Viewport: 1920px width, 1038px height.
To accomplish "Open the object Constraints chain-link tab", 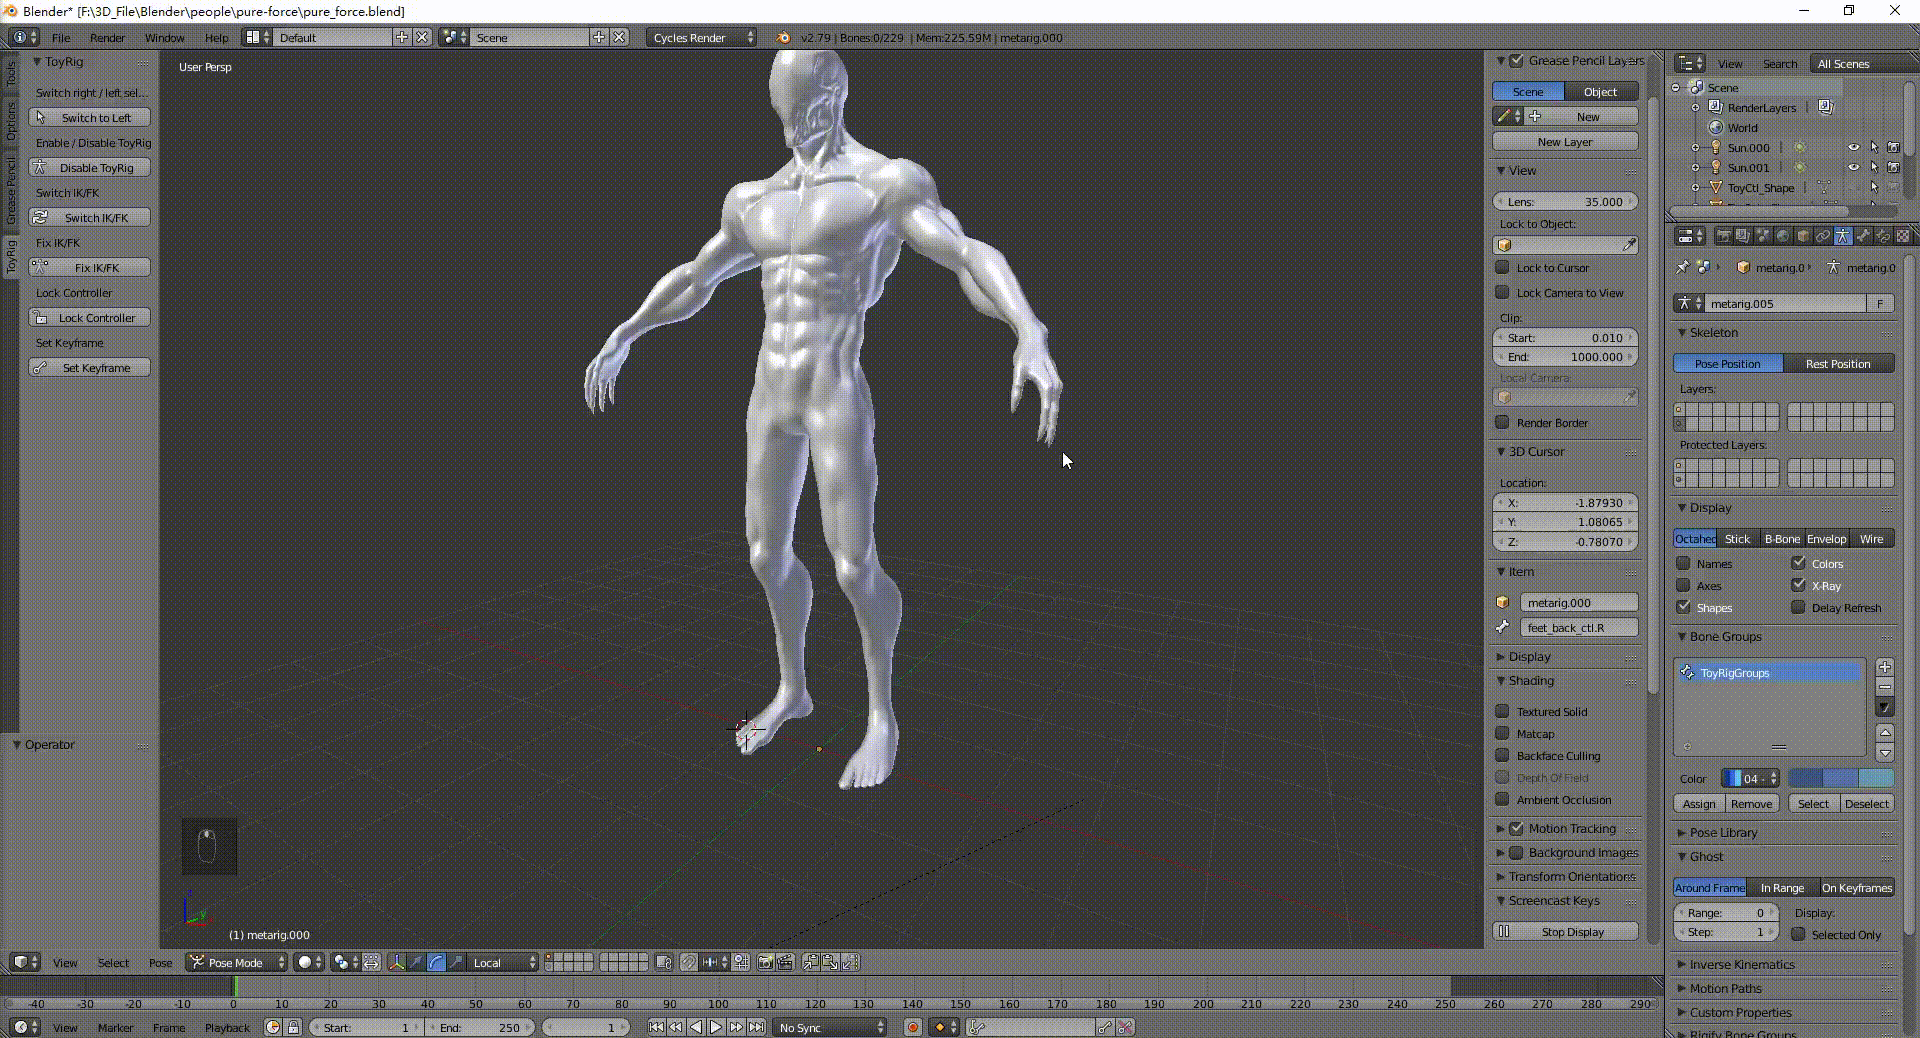I will [1823, 236].
